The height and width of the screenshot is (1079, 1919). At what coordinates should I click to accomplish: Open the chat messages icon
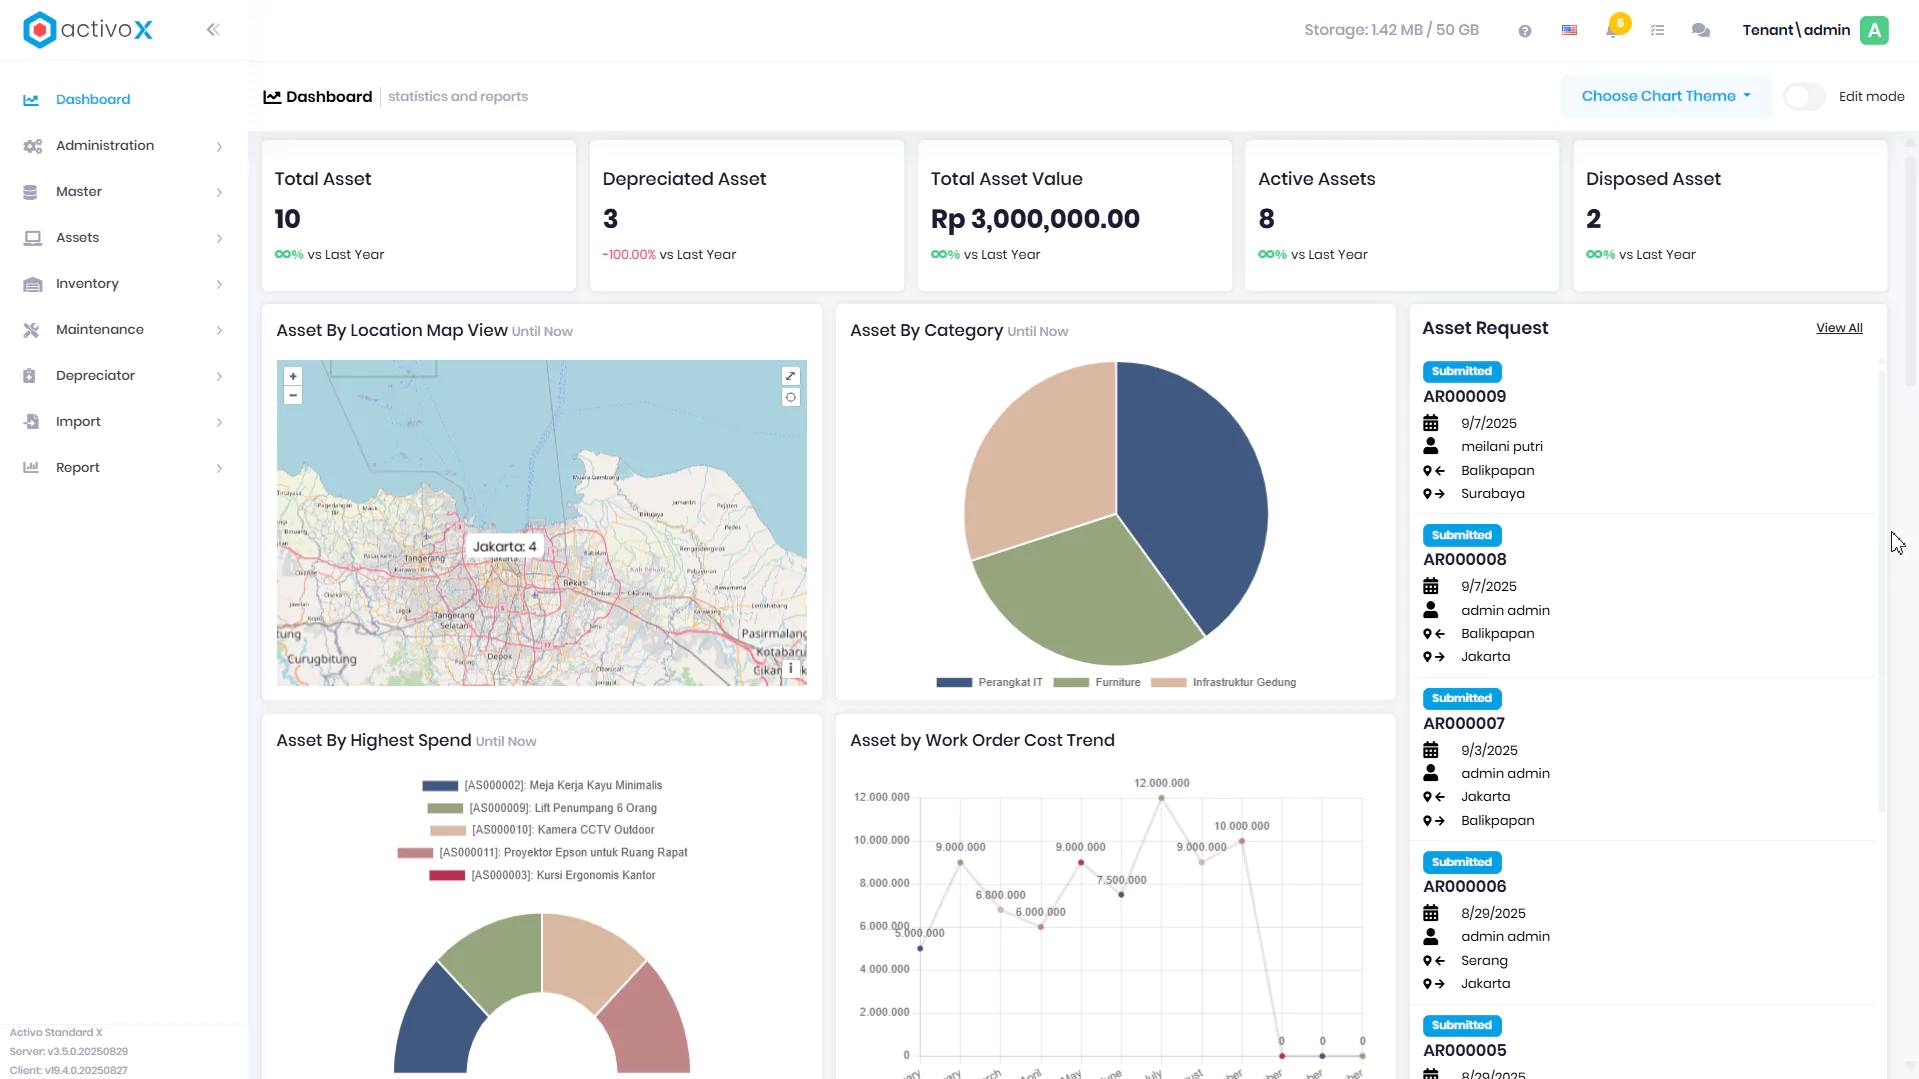coord(1700,30)
